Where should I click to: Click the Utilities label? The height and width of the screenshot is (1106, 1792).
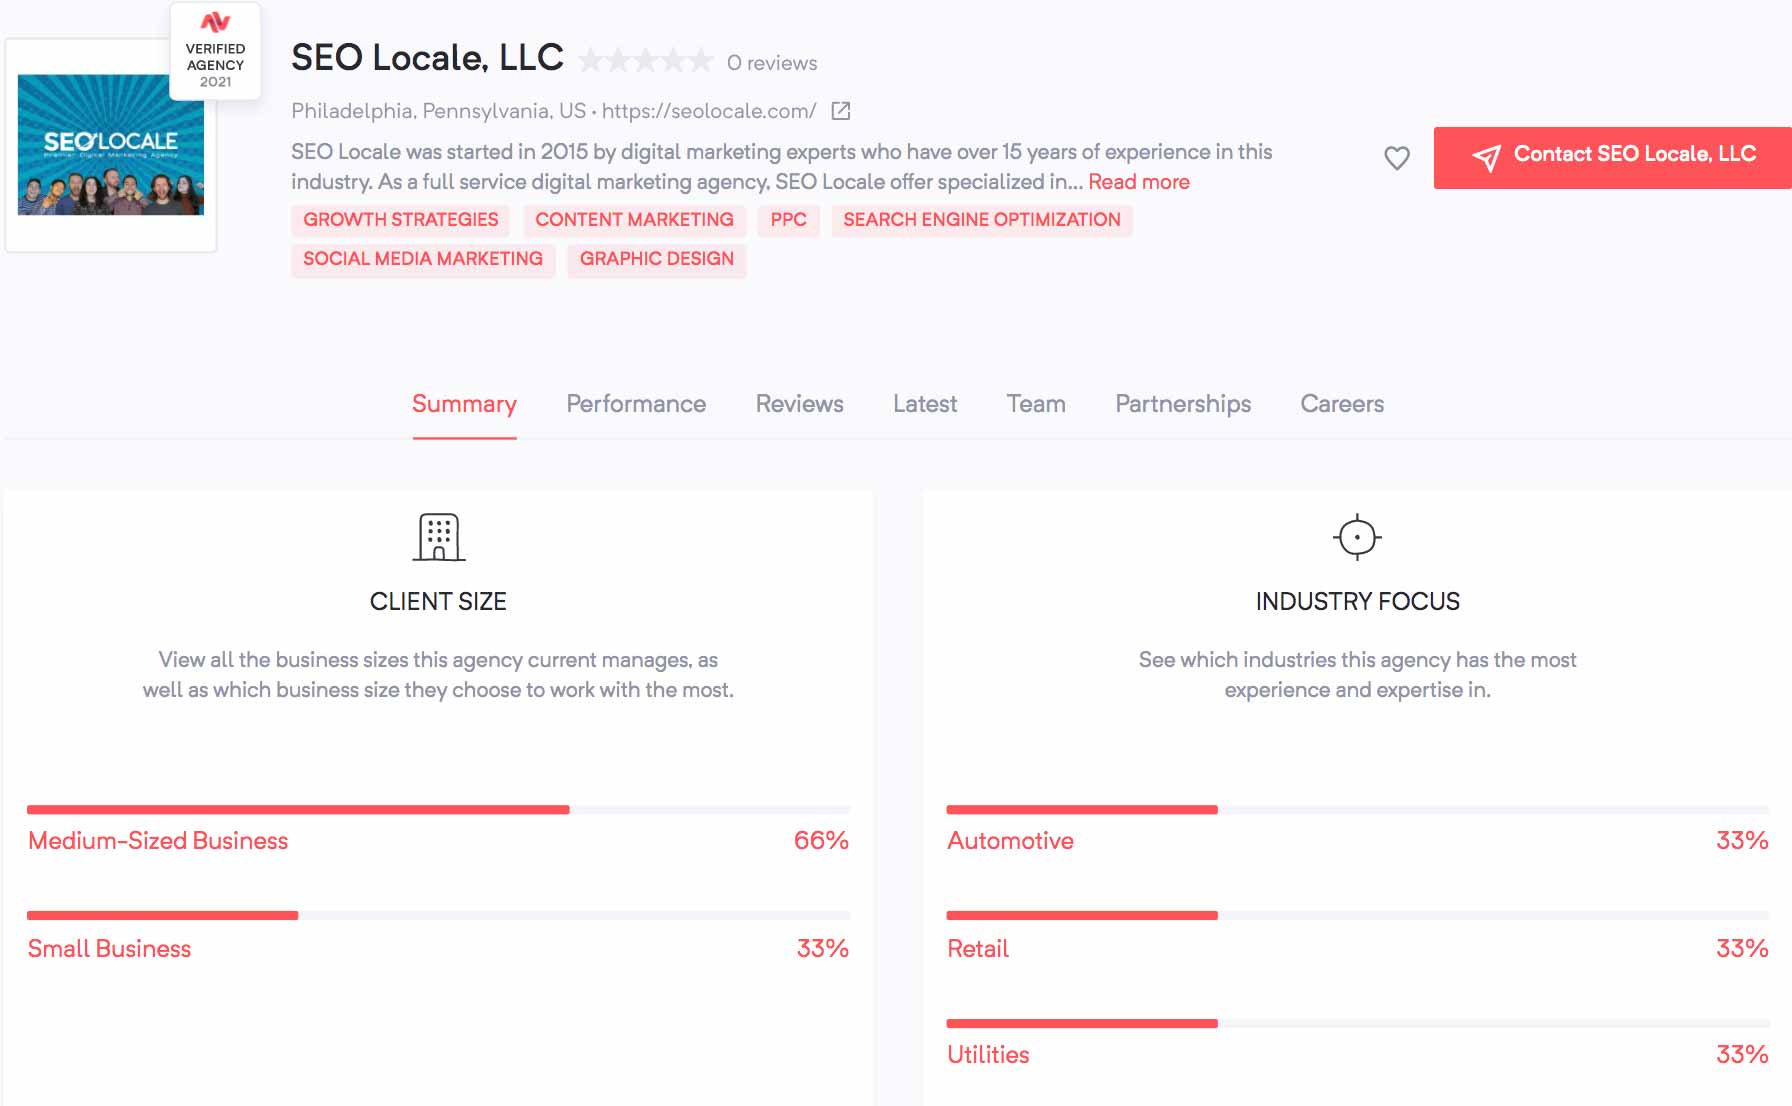(988, 1055)
